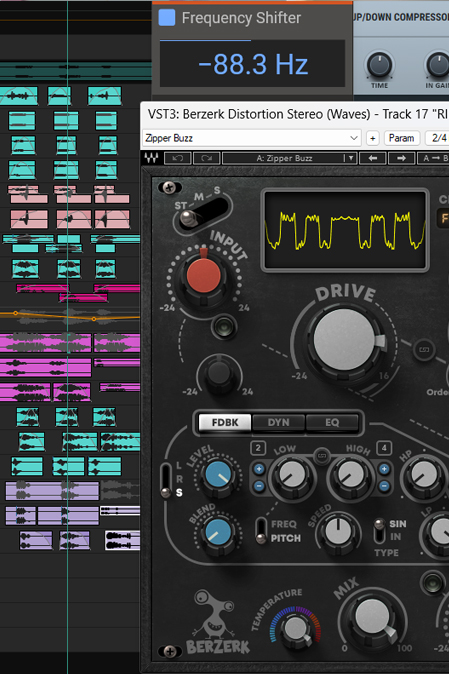Adjust the SPEED knob

338,532
